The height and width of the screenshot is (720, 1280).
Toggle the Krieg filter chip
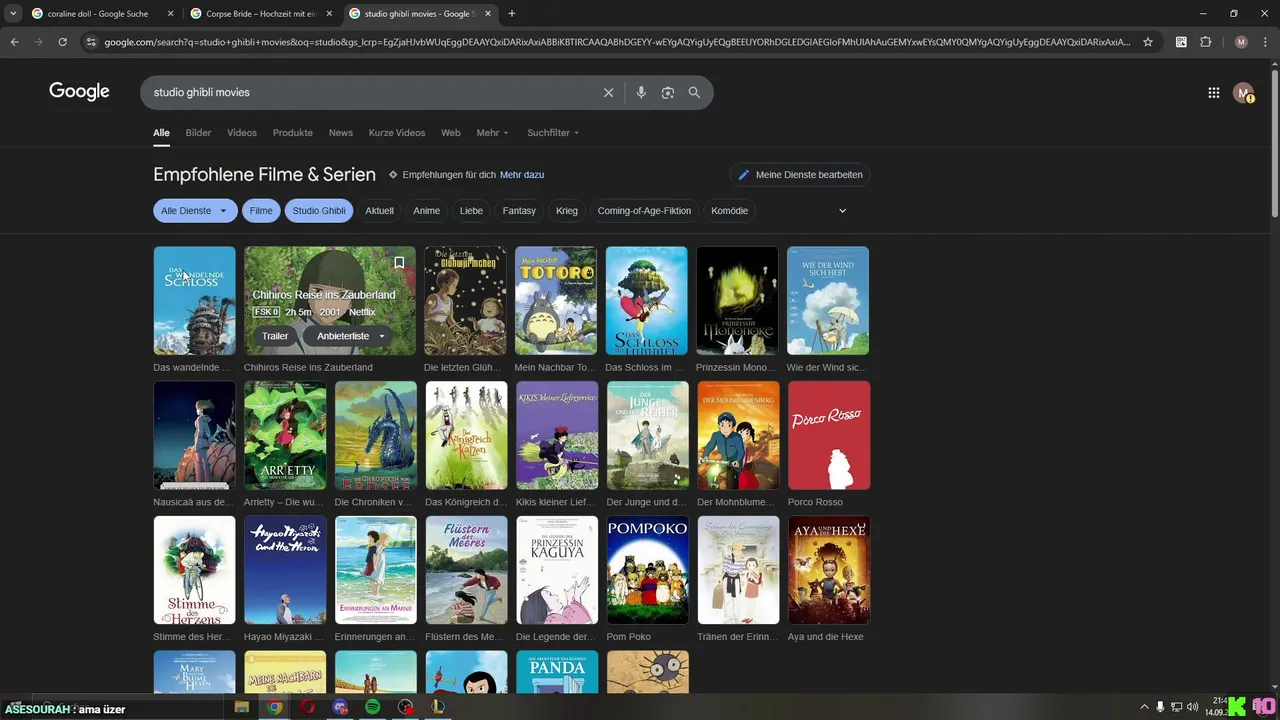(x=567, y=211)
